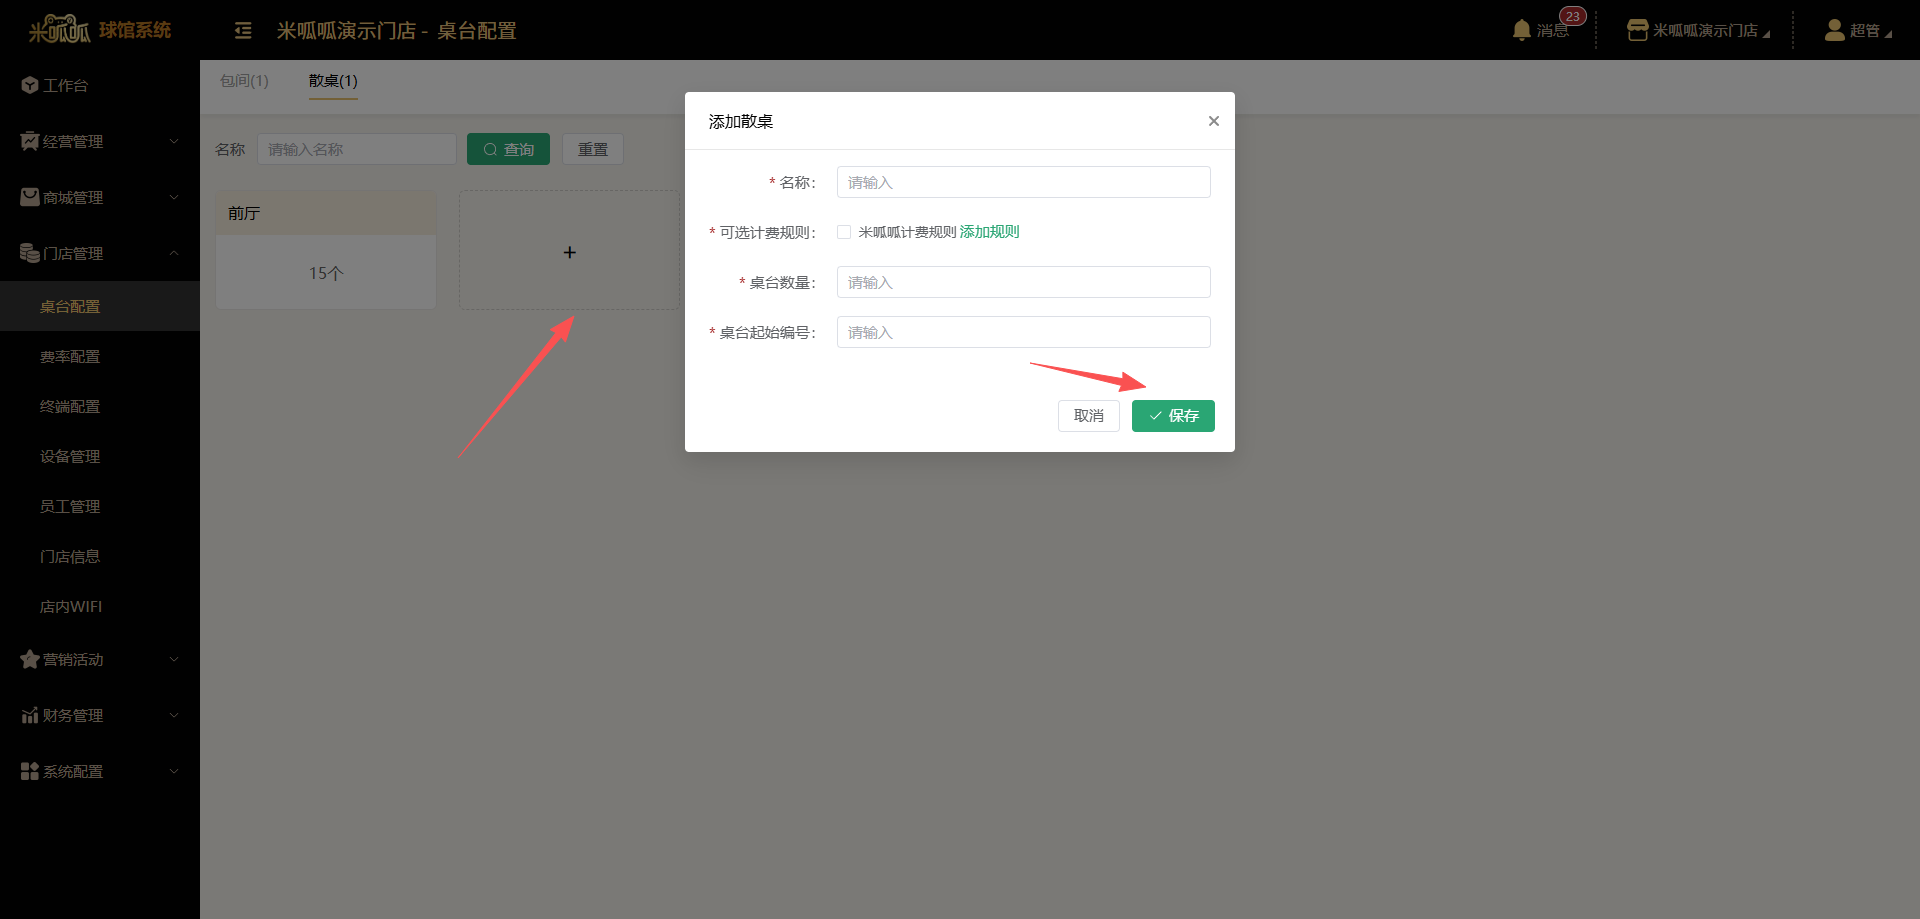Click the 保存 button

(1173, 416)
